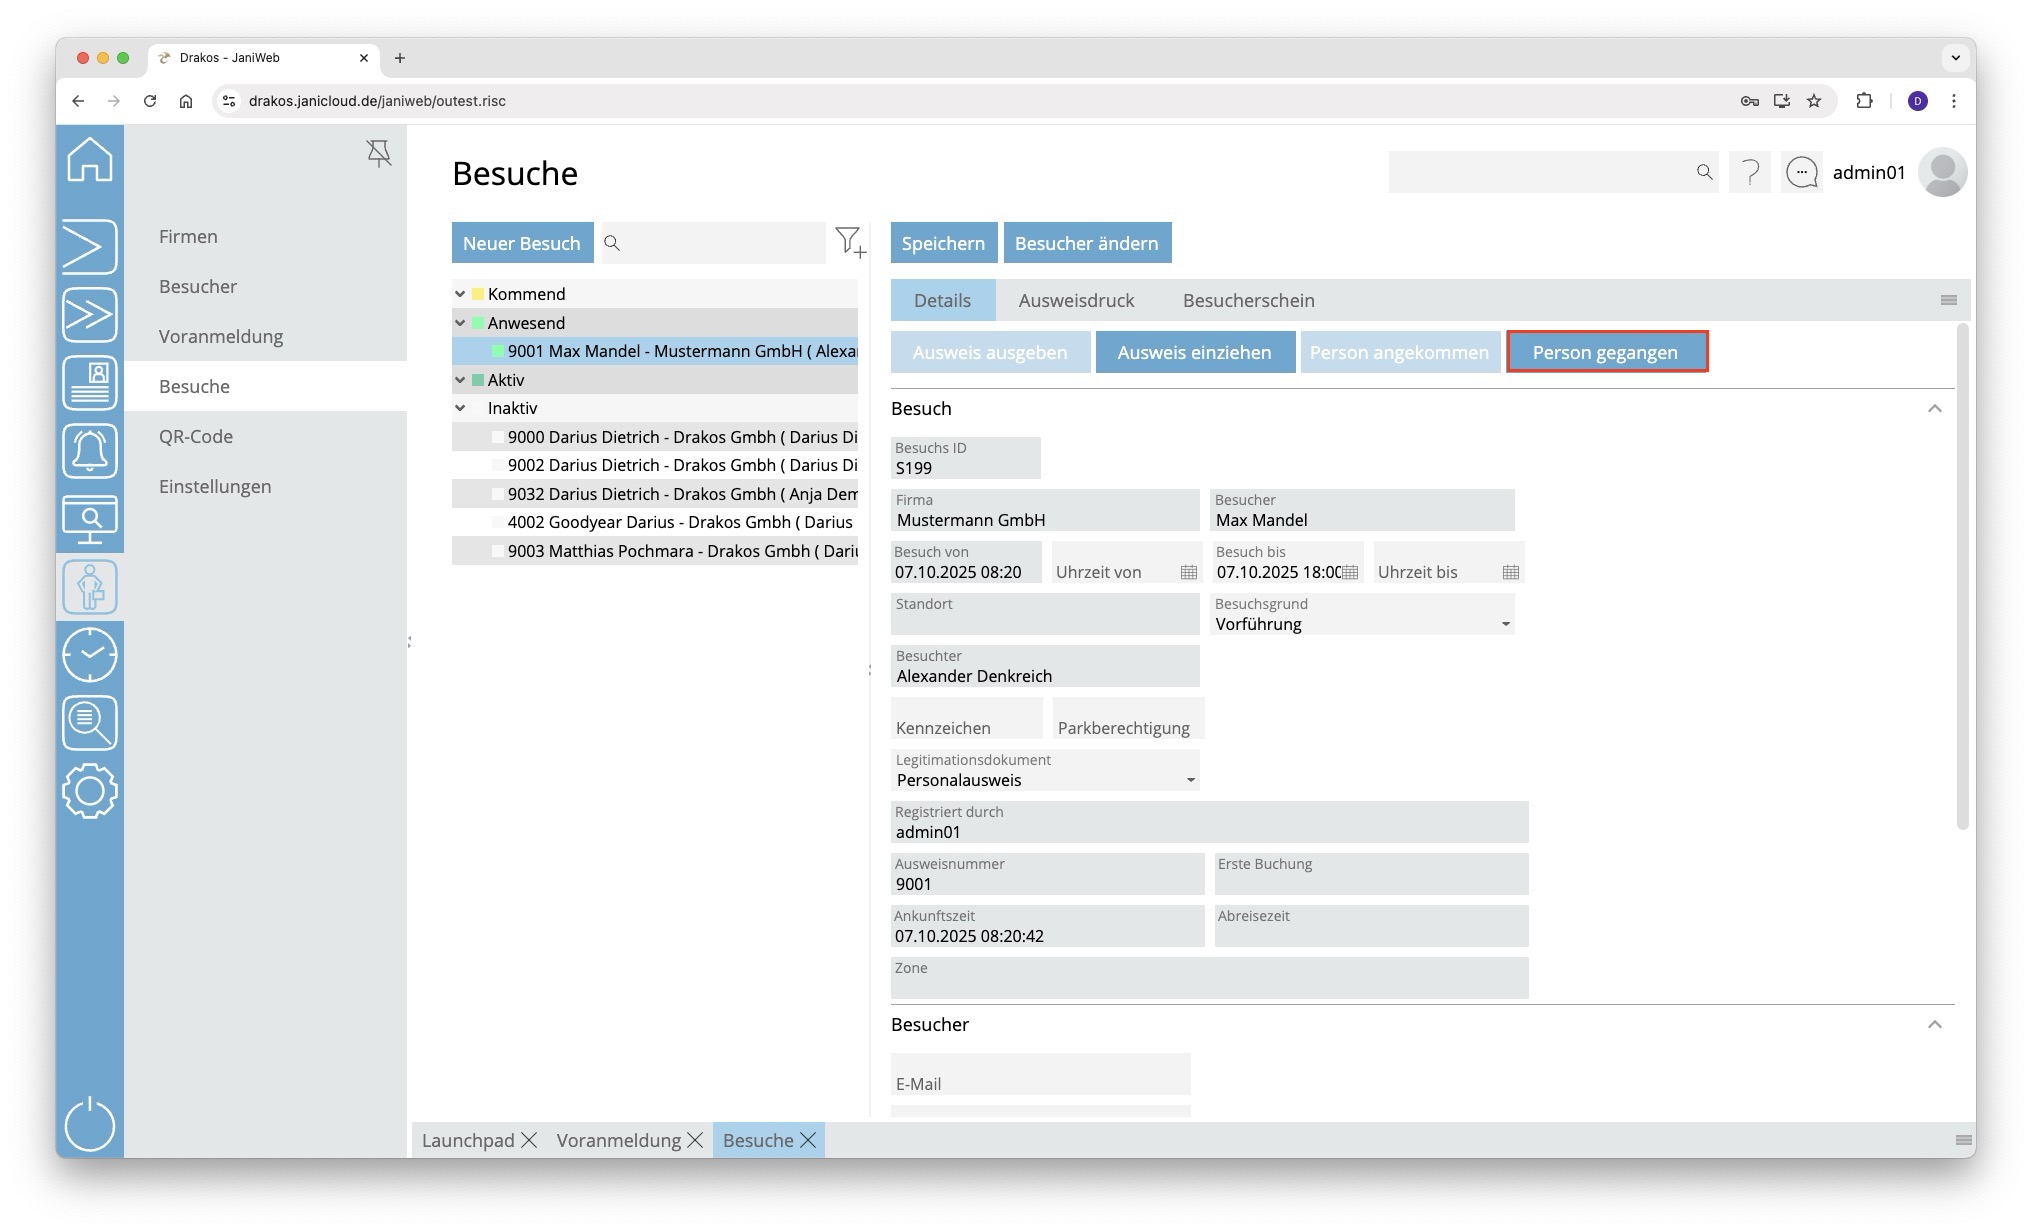2032x1232 pixels.
Task: Switch to the Ausweisdruck tab
Action: [1076, 301]
